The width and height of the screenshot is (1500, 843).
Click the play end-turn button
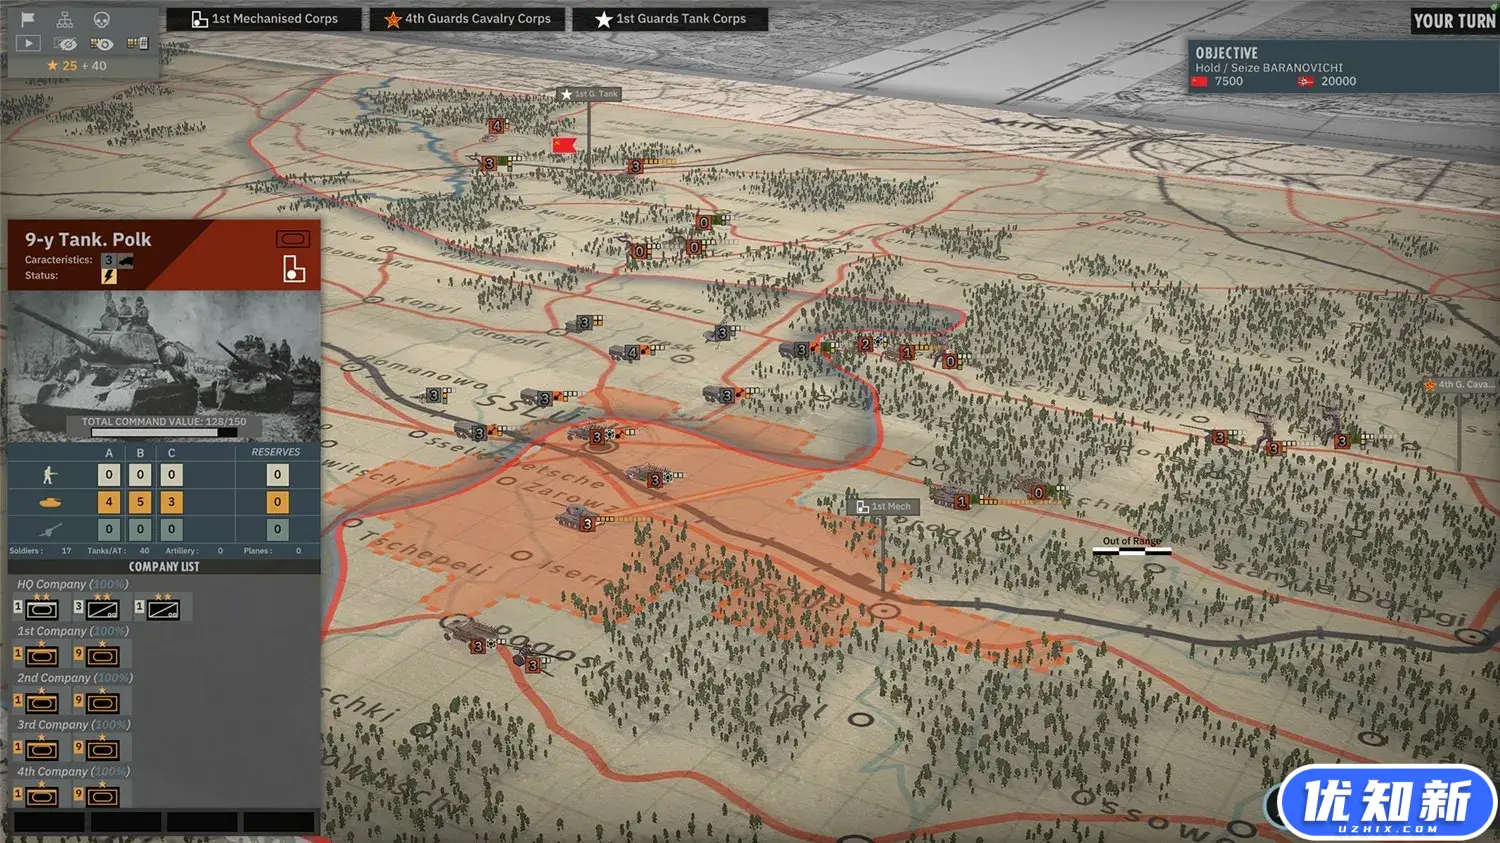[x=28, y=43]
